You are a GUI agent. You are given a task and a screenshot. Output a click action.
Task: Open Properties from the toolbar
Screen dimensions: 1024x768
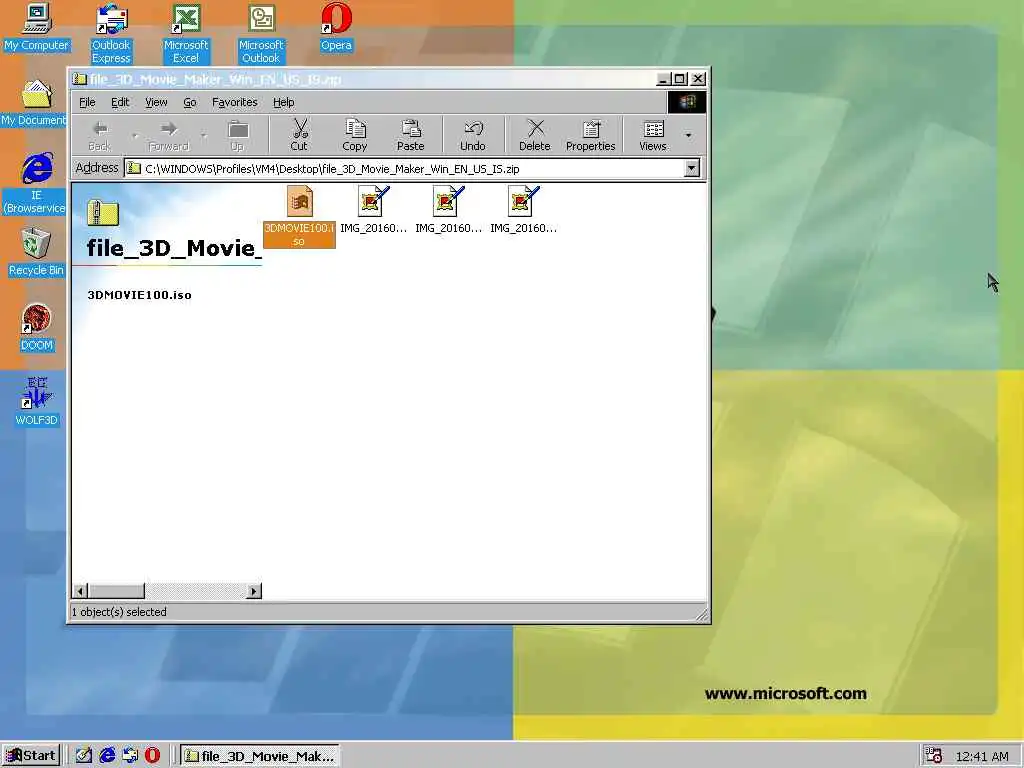590,135
